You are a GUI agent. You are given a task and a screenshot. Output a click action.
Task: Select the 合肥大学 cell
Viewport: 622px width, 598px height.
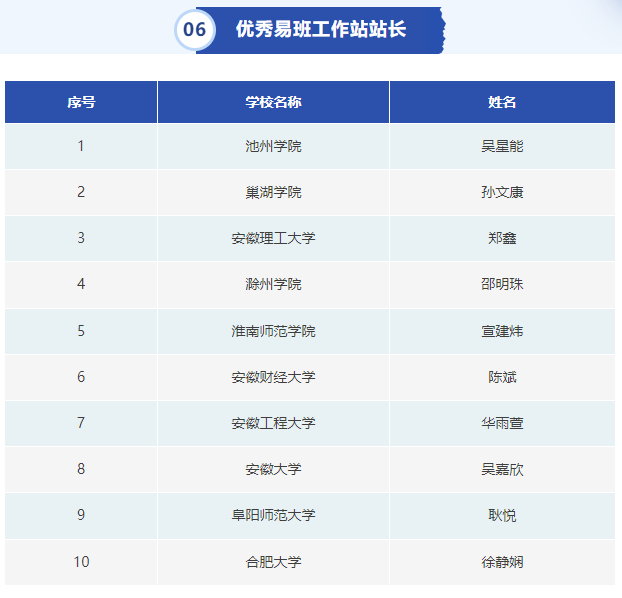(273, 562)
